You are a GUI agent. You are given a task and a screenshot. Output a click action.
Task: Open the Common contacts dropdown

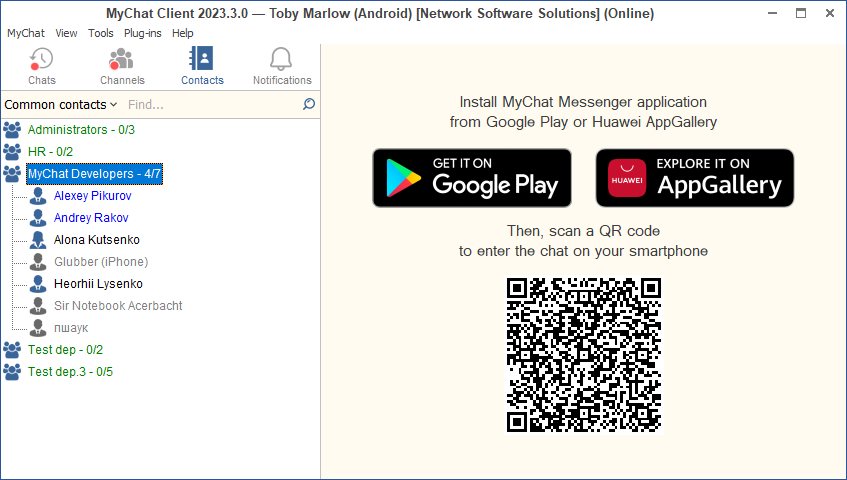click(60, 104)
